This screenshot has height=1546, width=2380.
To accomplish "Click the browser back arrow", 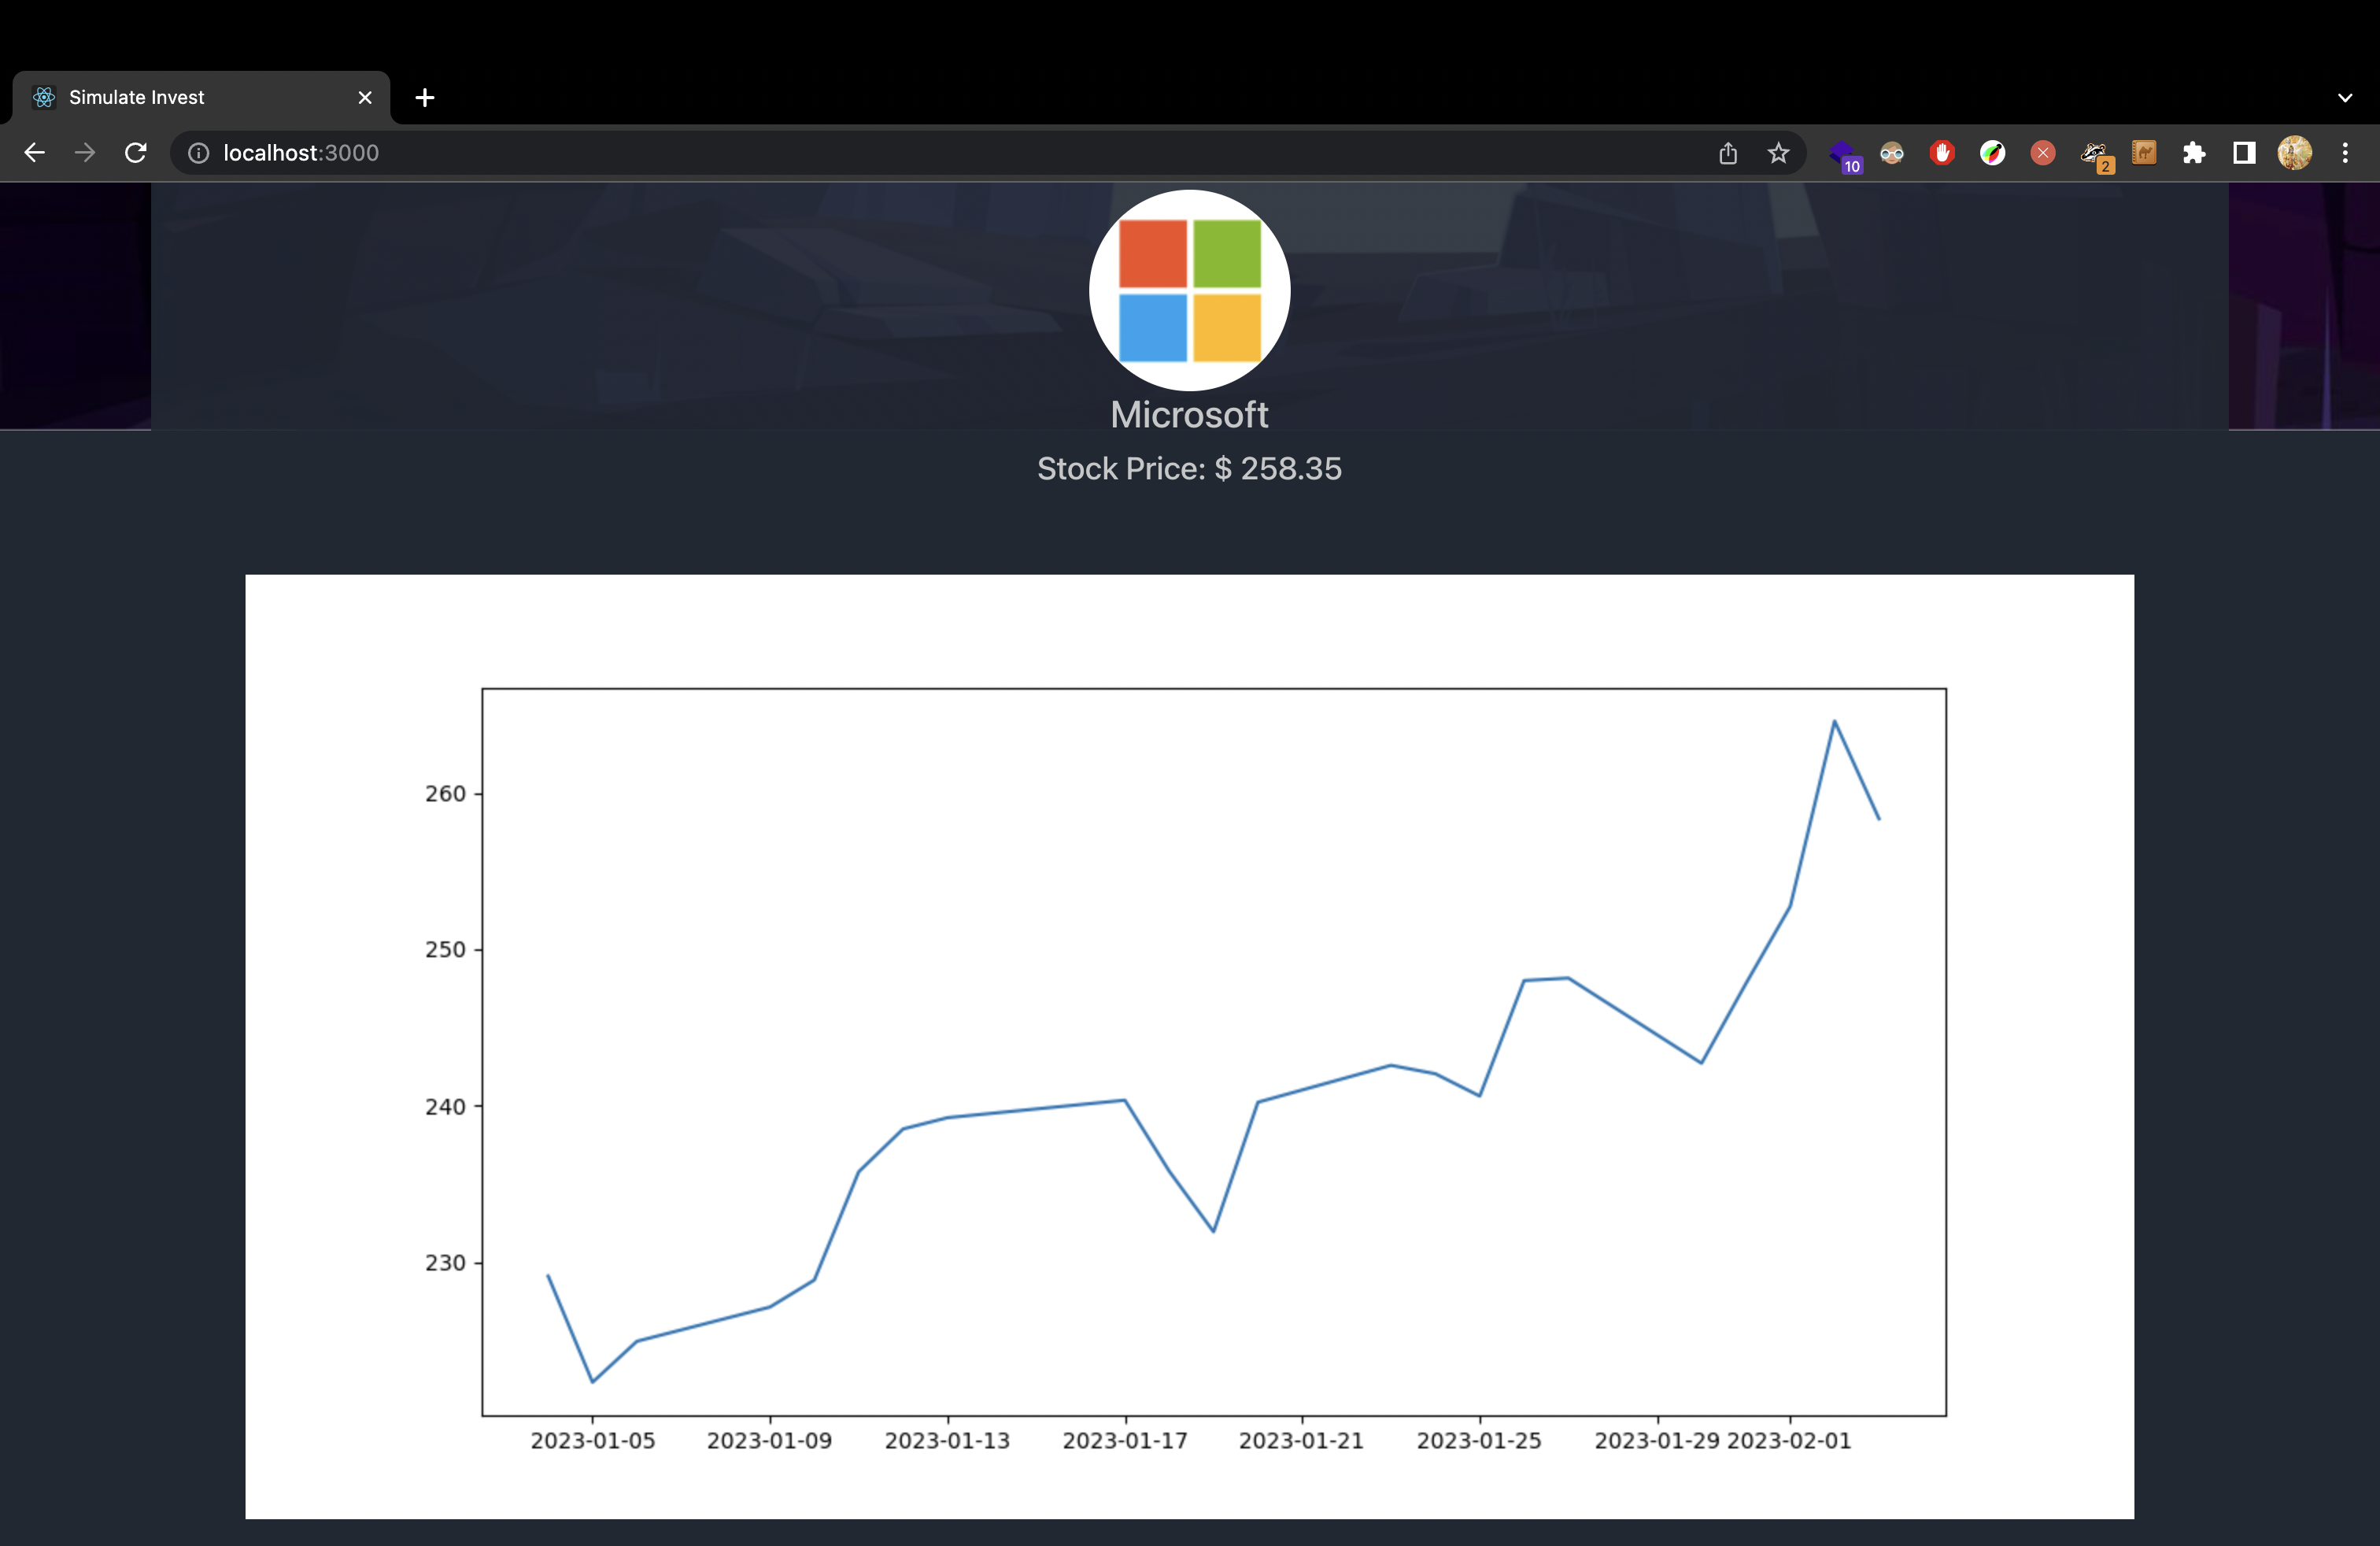I will 34,153.
